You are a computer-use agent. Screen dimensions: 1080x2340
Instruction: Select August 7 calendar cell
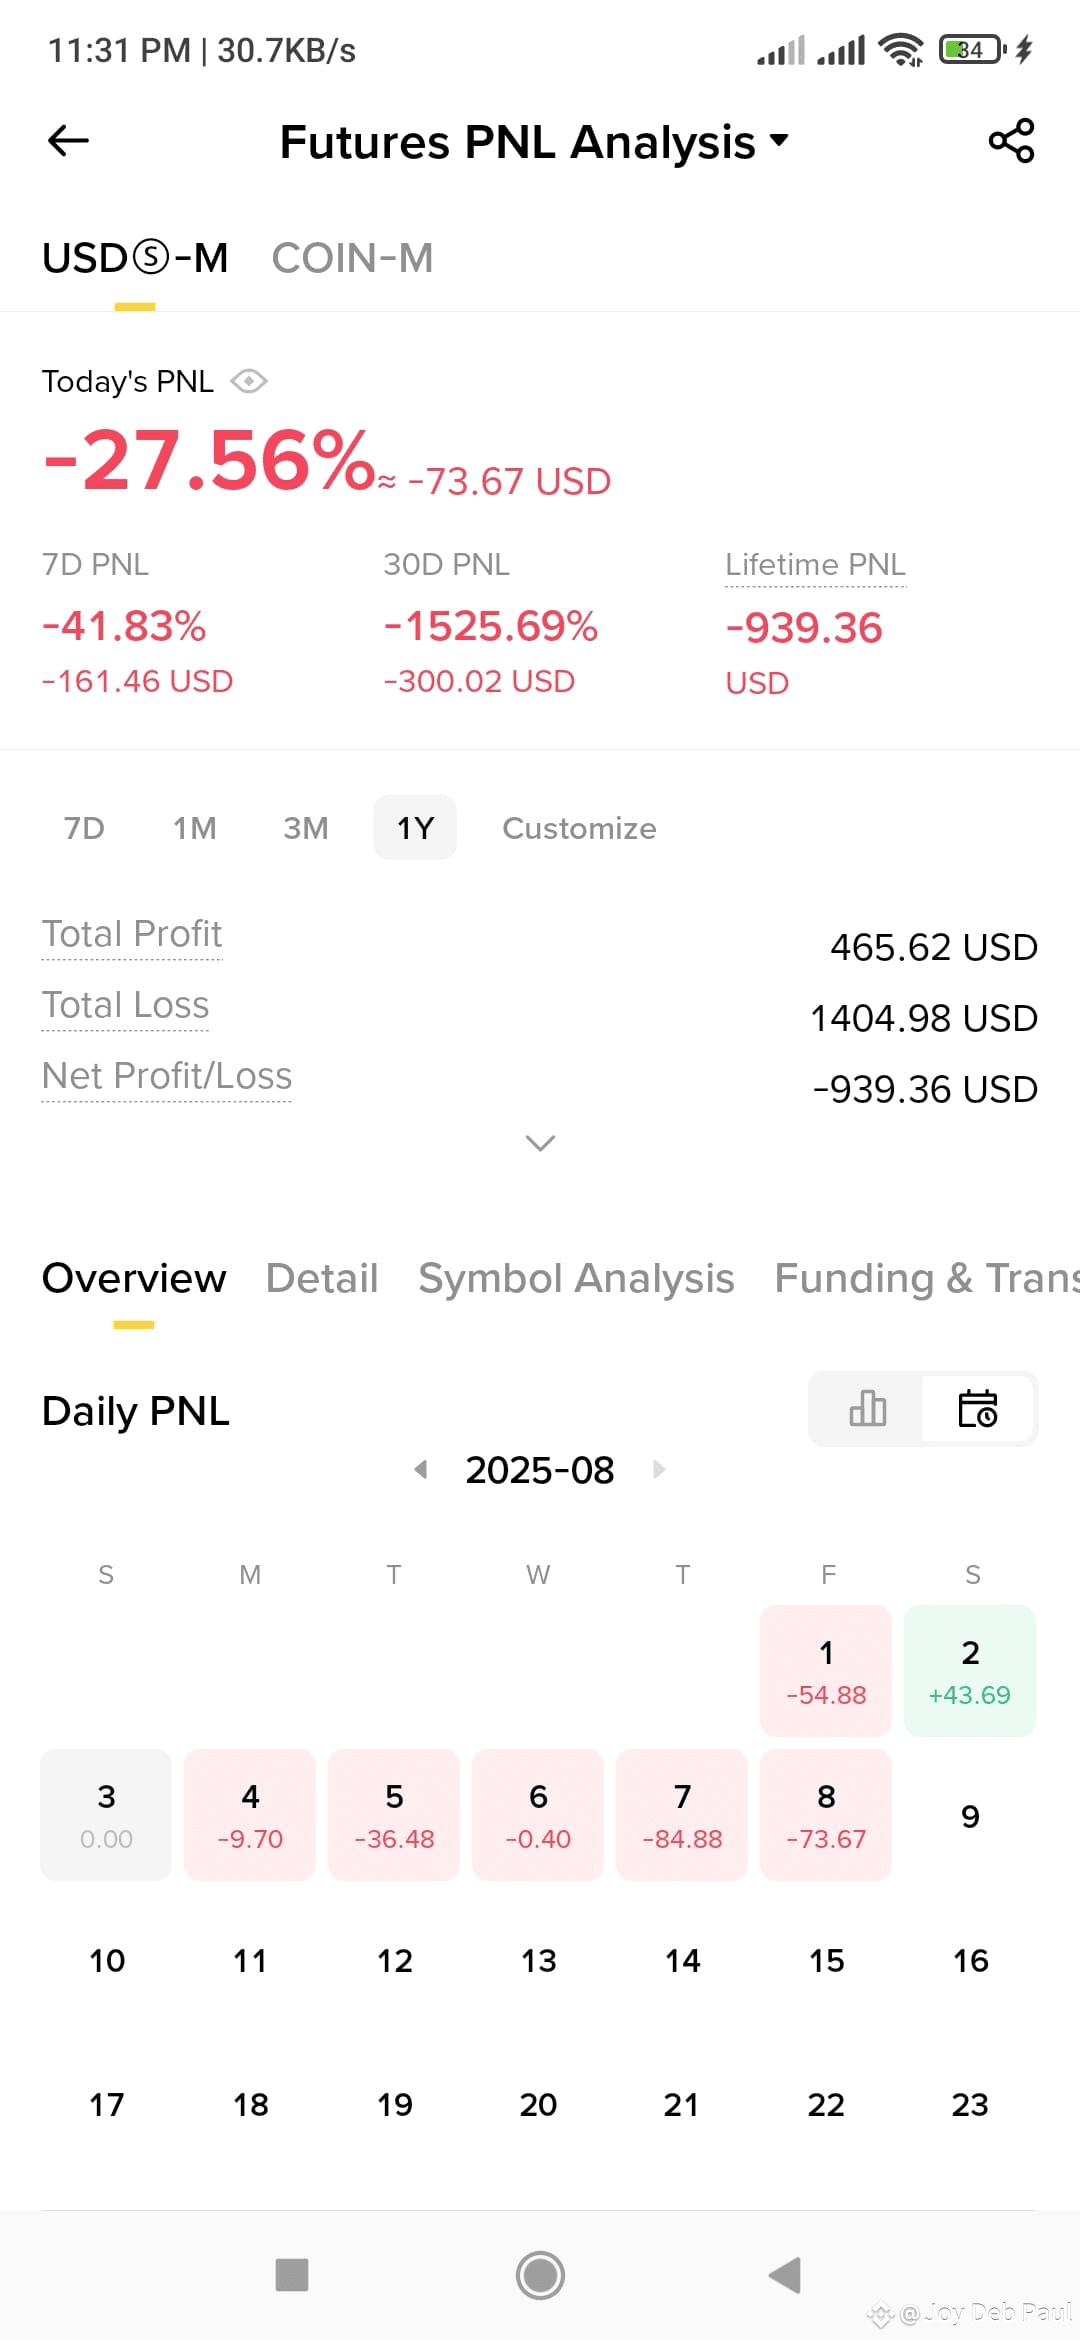[x=682, y=1815]
